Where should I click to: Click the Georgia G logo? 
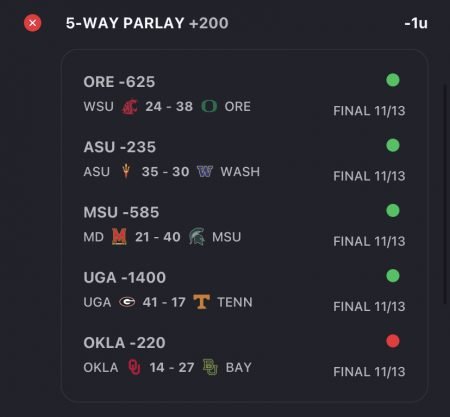click(127, 302)
